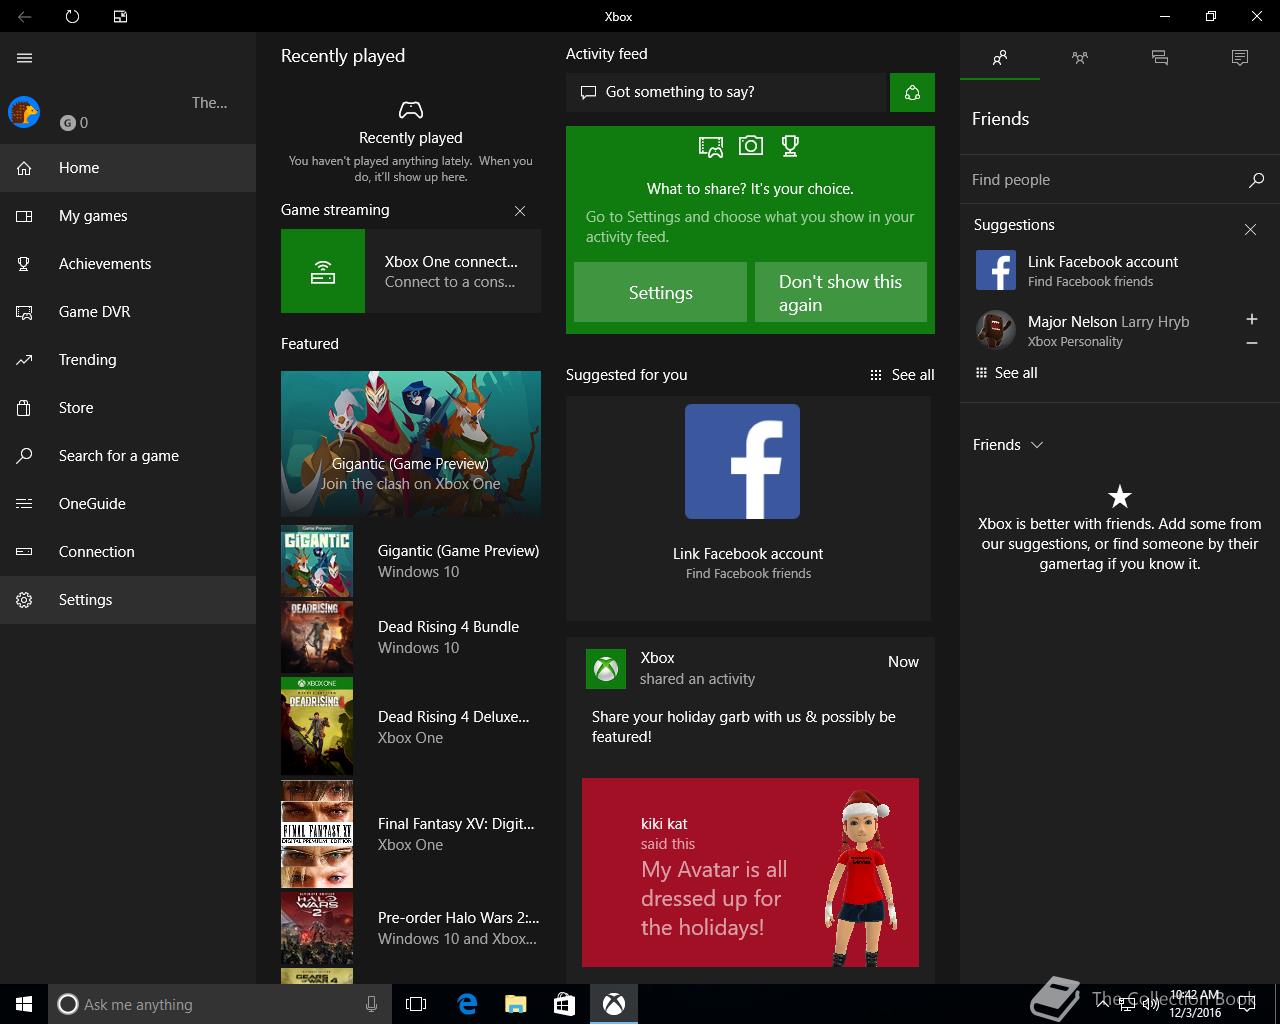The width and height of the screenshot is (1280, 1024).
Task: Click the large Facebook logo tile
Action: (x=742, y=461)
